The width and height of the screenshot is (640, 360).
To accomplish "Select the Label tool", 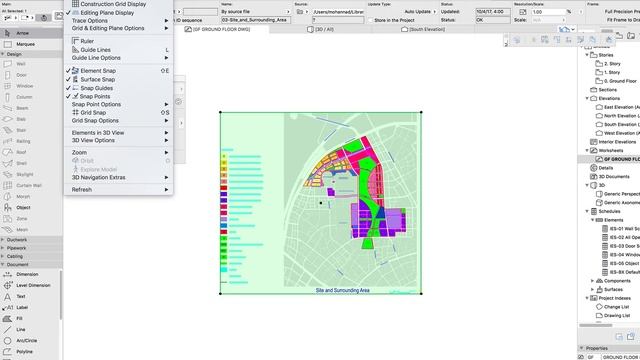I will (x=30, y=307).
